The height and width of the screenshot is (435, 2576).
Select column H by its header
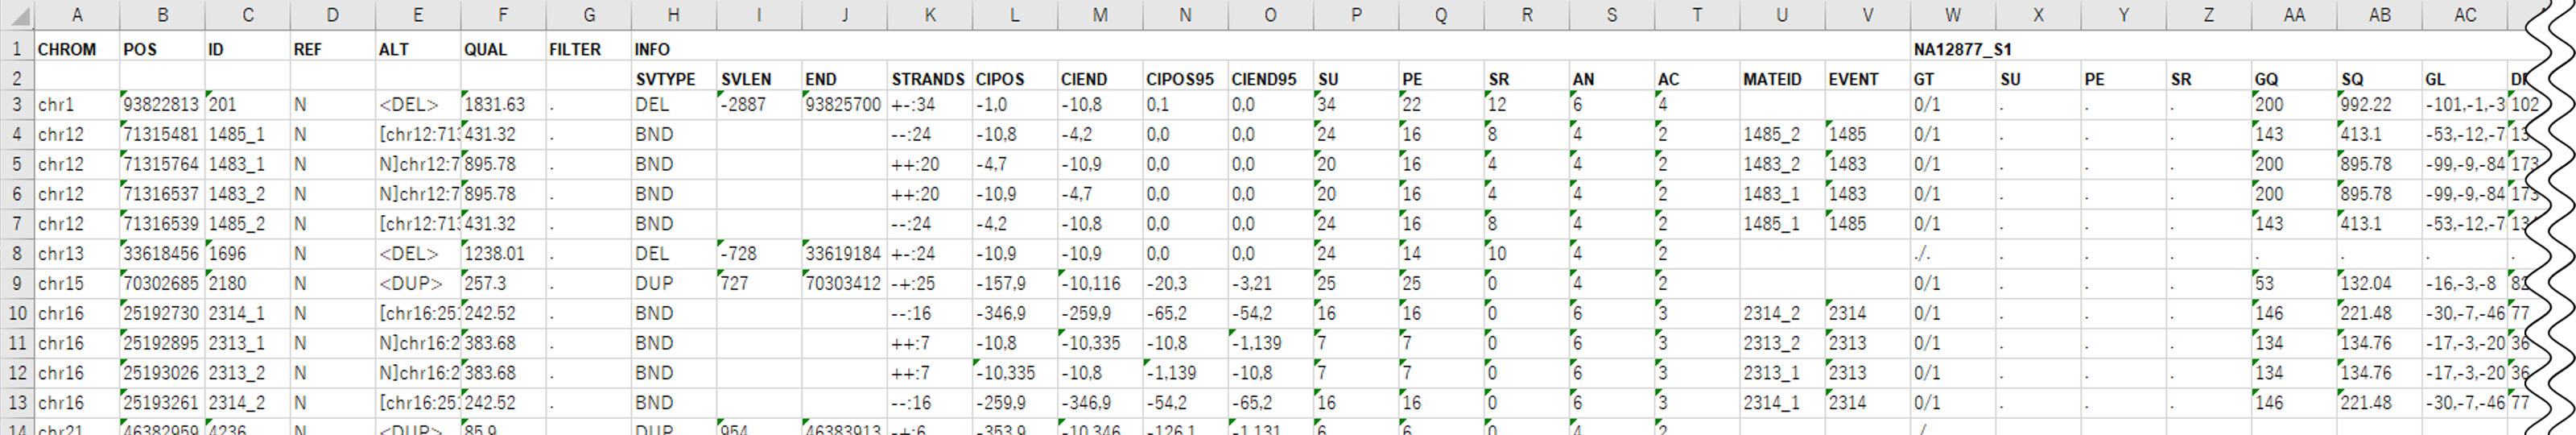click(x=673, y=15)
